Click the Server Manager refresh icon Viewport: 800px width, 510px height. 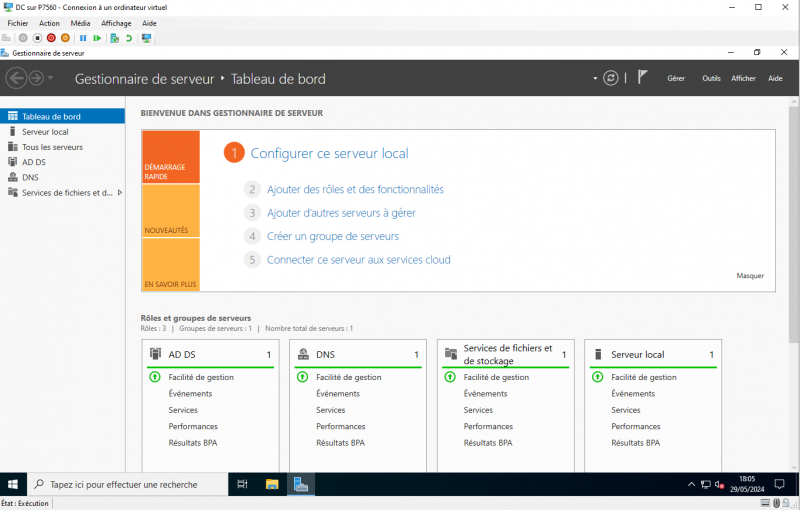pyautogui.click(x=611, y=78)
